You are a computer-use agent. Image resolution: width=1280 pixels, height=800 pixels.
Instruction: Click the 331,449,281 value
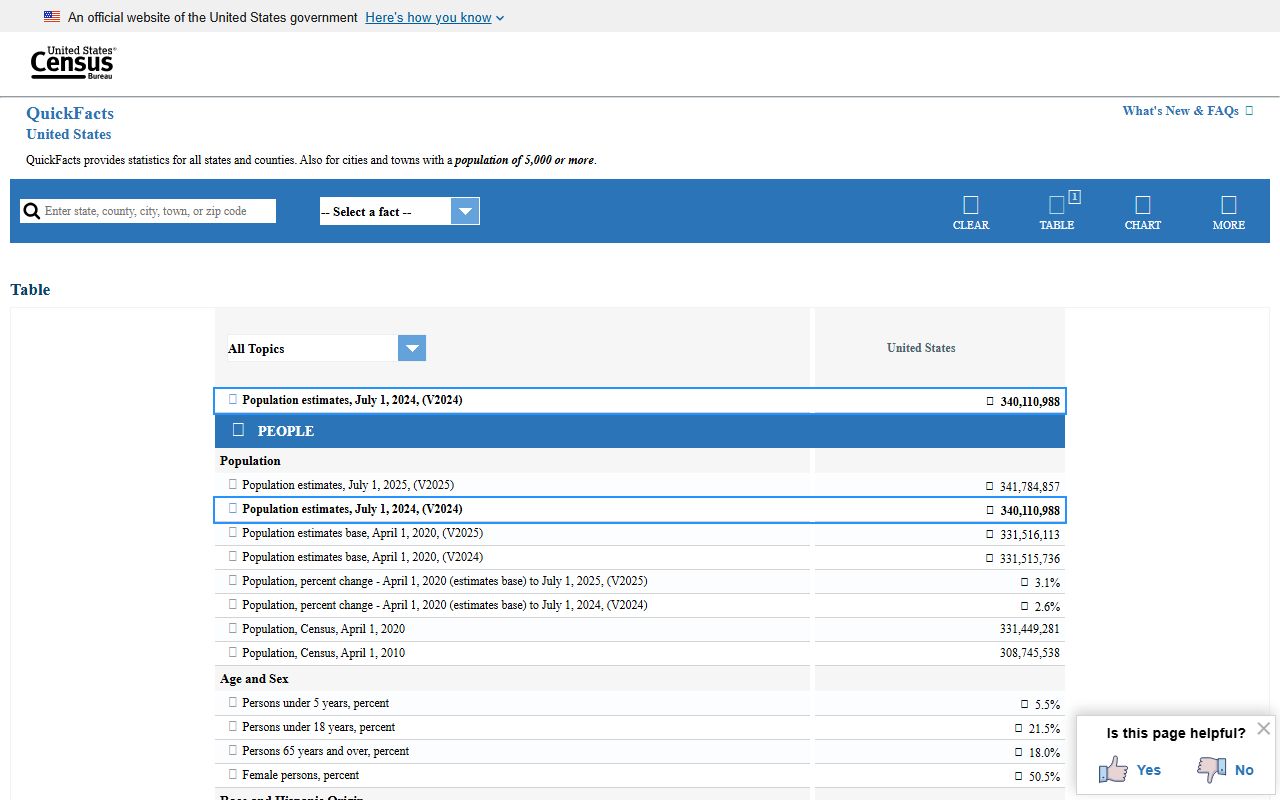[x=1030, y=629]
